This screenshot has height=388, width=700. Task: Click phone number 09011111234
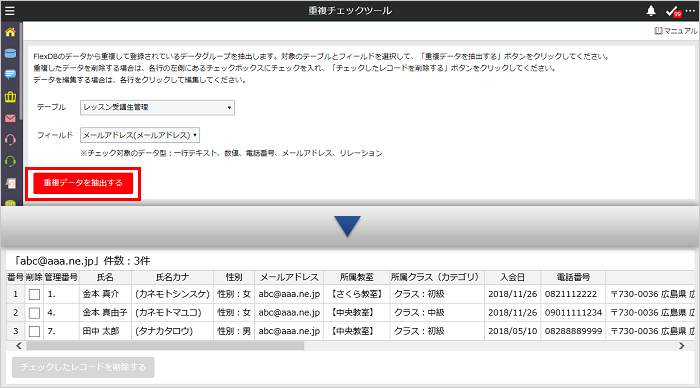[573, 313]
